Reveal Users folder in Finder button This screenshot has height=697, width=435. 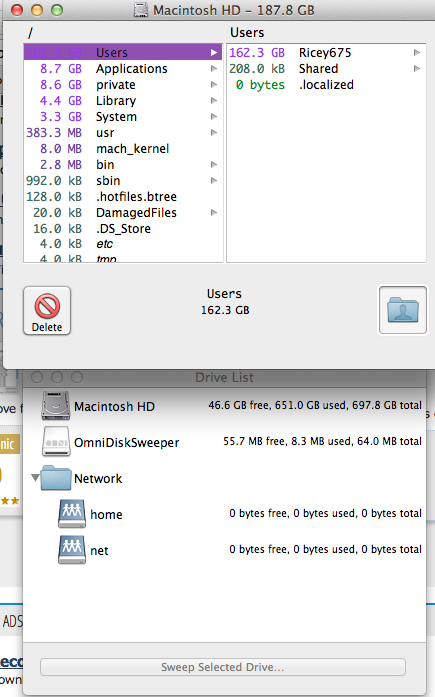[403, 310]
